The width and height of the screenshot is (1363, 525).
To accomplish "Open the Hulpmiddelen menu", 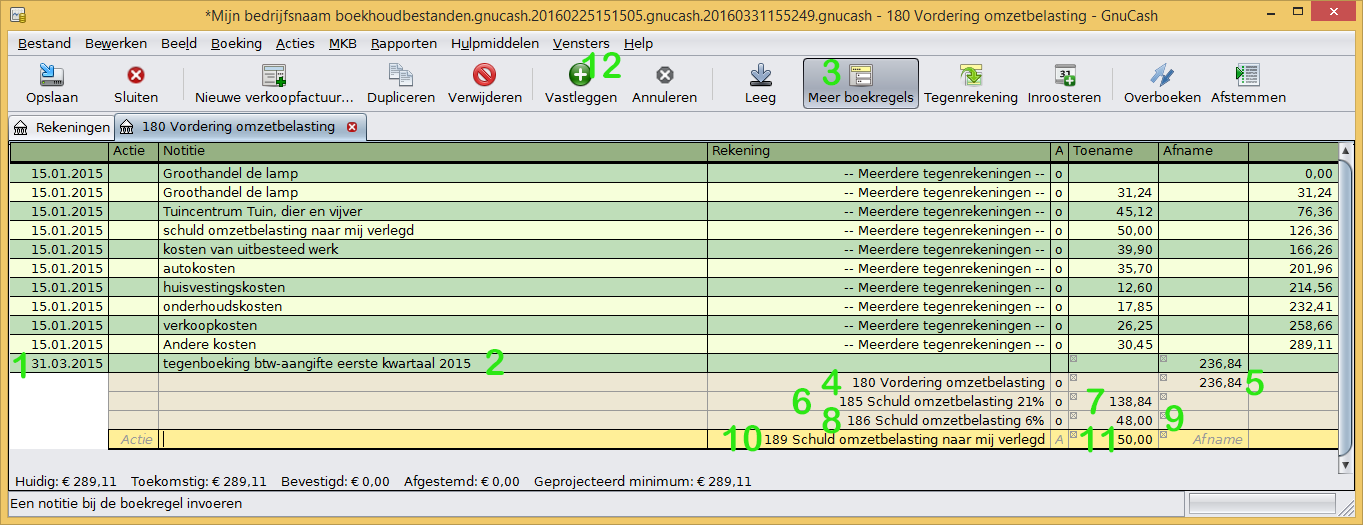I will 495,43.
